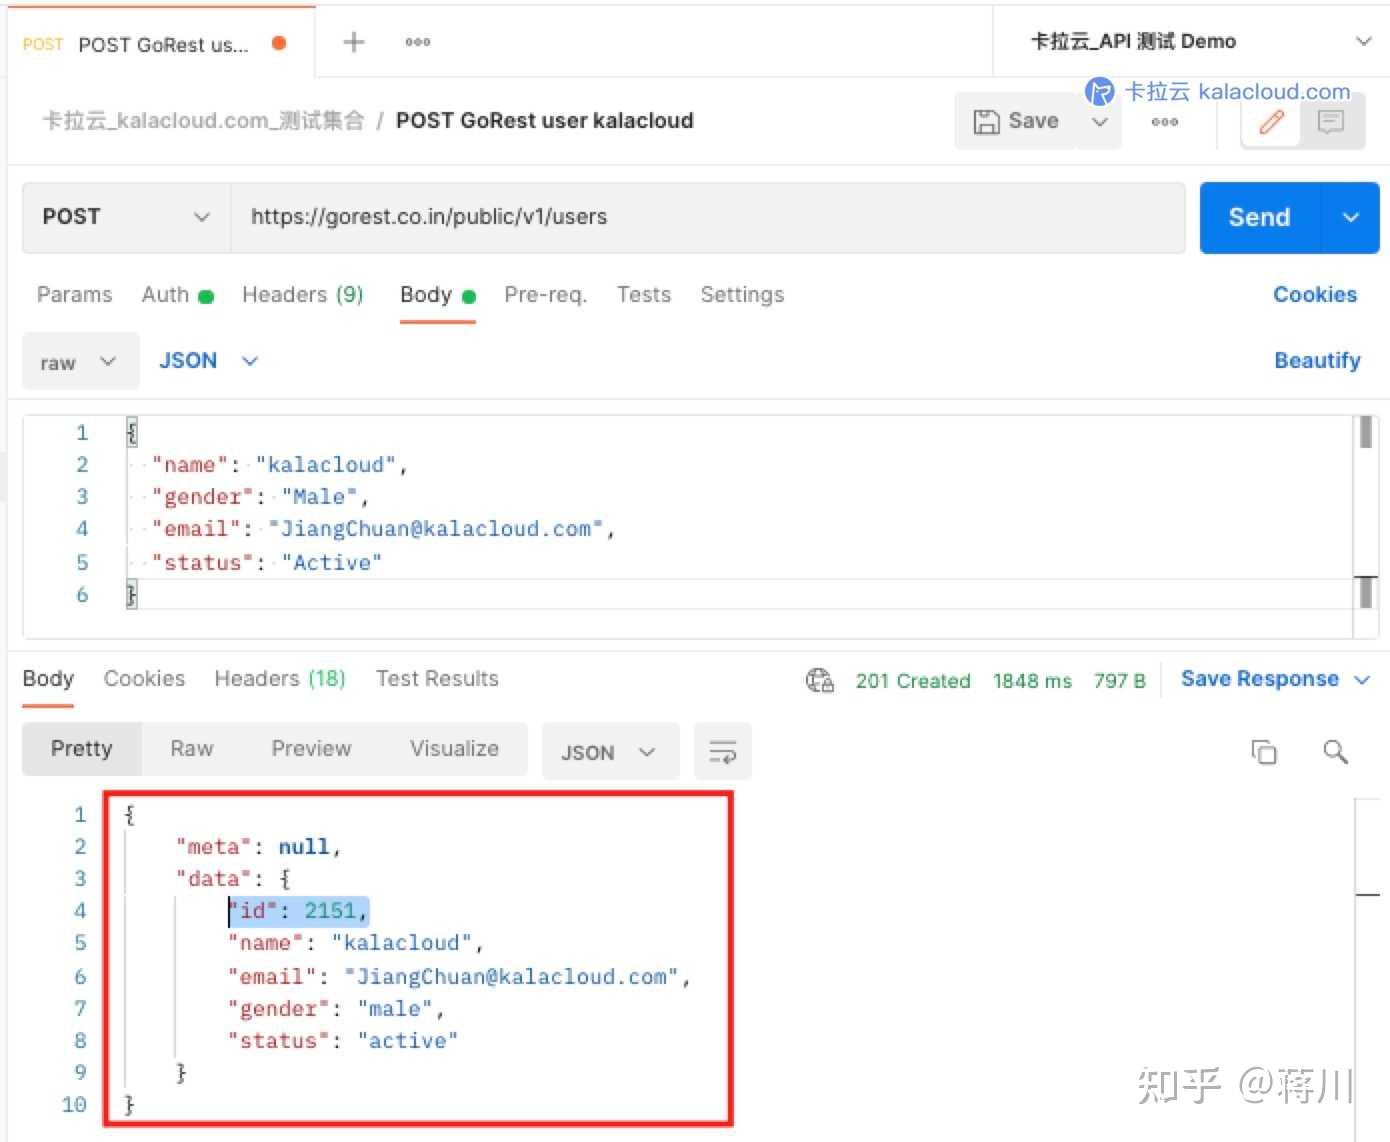Open a new request tab with plus icon
The height and width of the screenshot is (1142, 1390).
click(x=352, y=41)
